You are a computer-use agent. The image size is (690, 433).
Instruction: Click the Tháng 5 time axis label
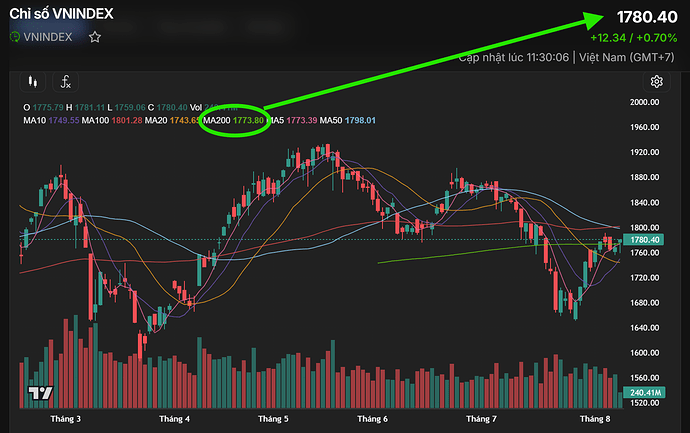[273, 419]
